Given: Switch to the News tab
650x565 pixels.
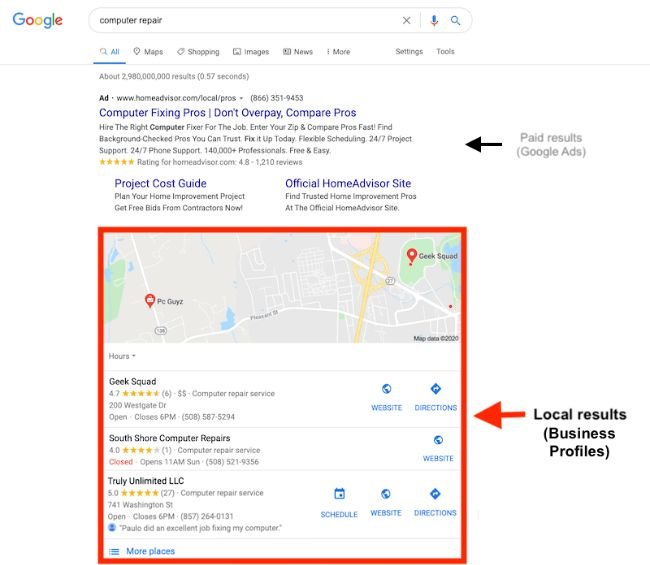Looking at the screenshot, I should click(298, 52).
